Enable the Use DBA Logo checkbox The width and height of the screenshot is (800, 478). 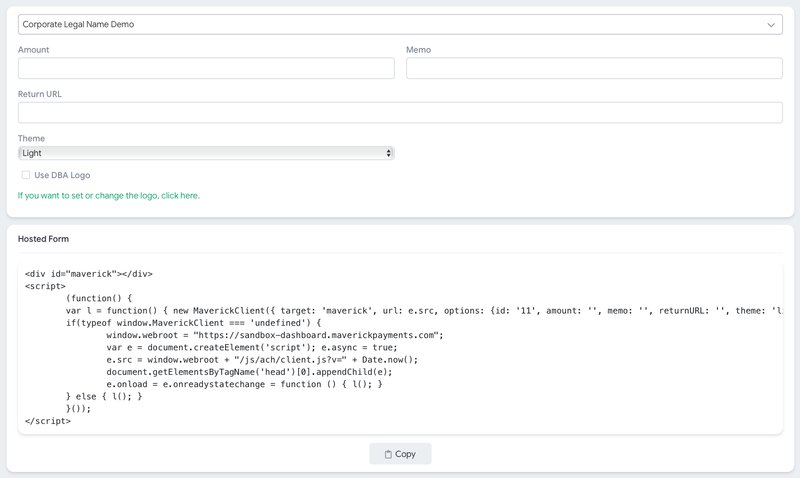click(x=26, y=175)
